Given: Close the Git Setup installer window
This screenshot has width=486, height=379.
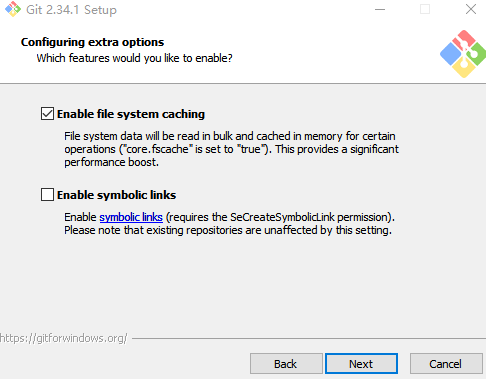Looking at the screenshot, I should 471,9.
